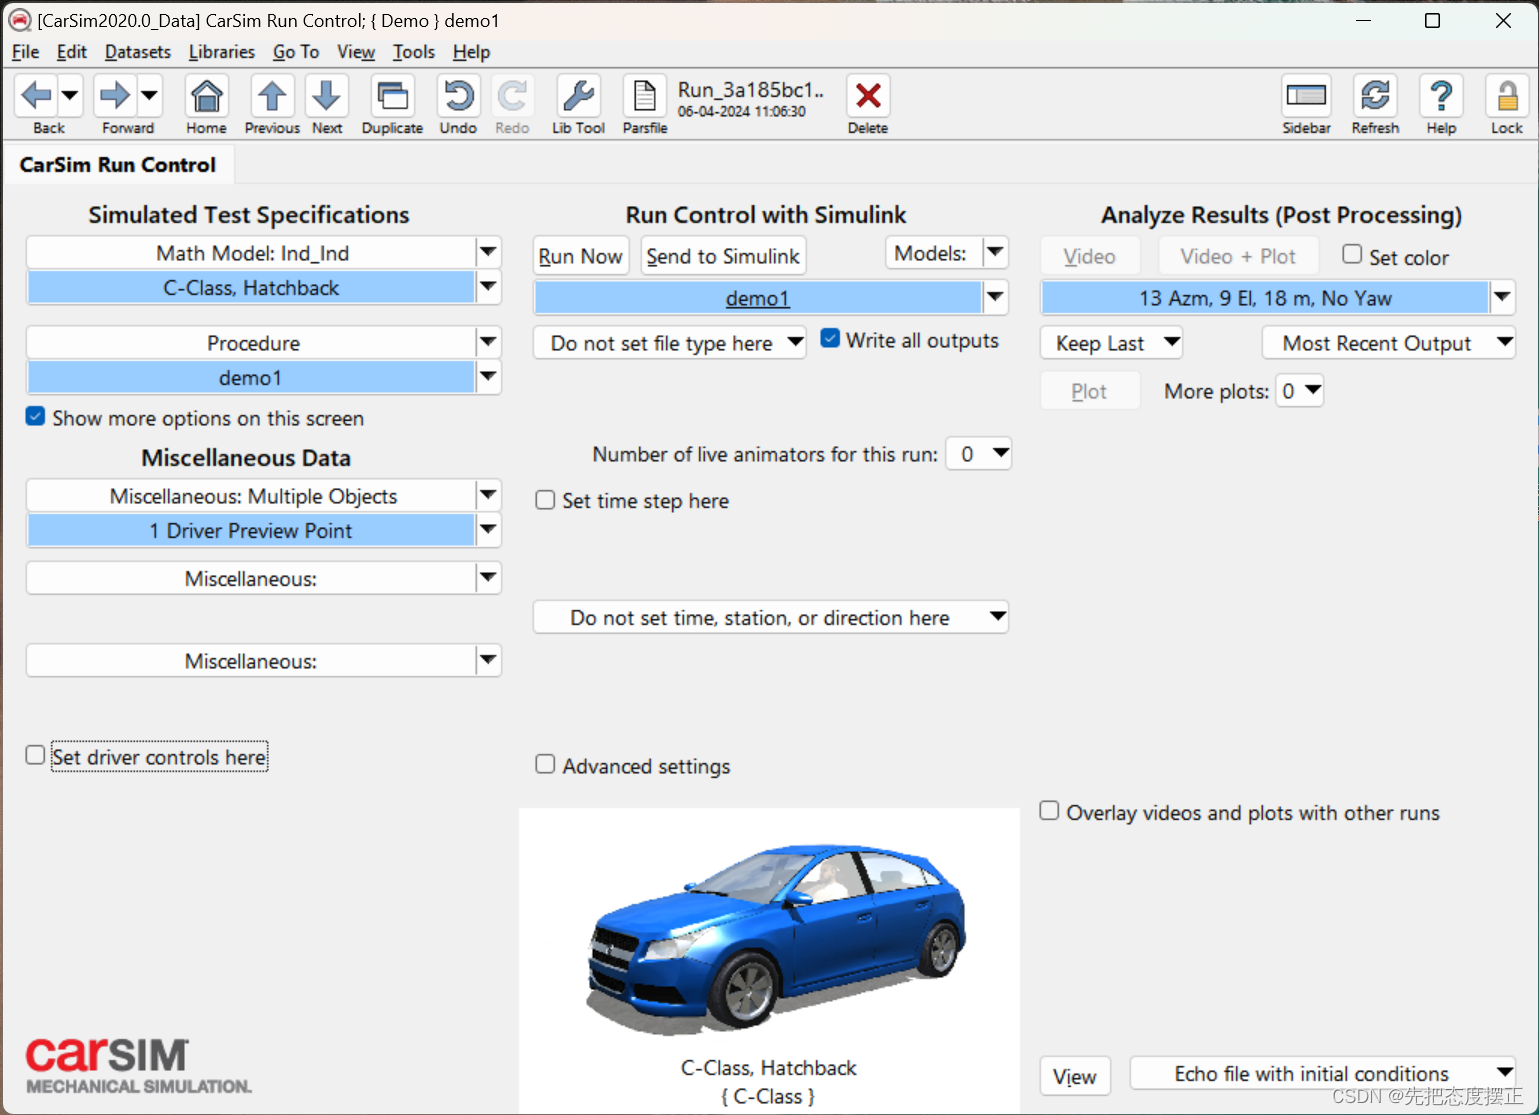Click the View button

1075,1077
